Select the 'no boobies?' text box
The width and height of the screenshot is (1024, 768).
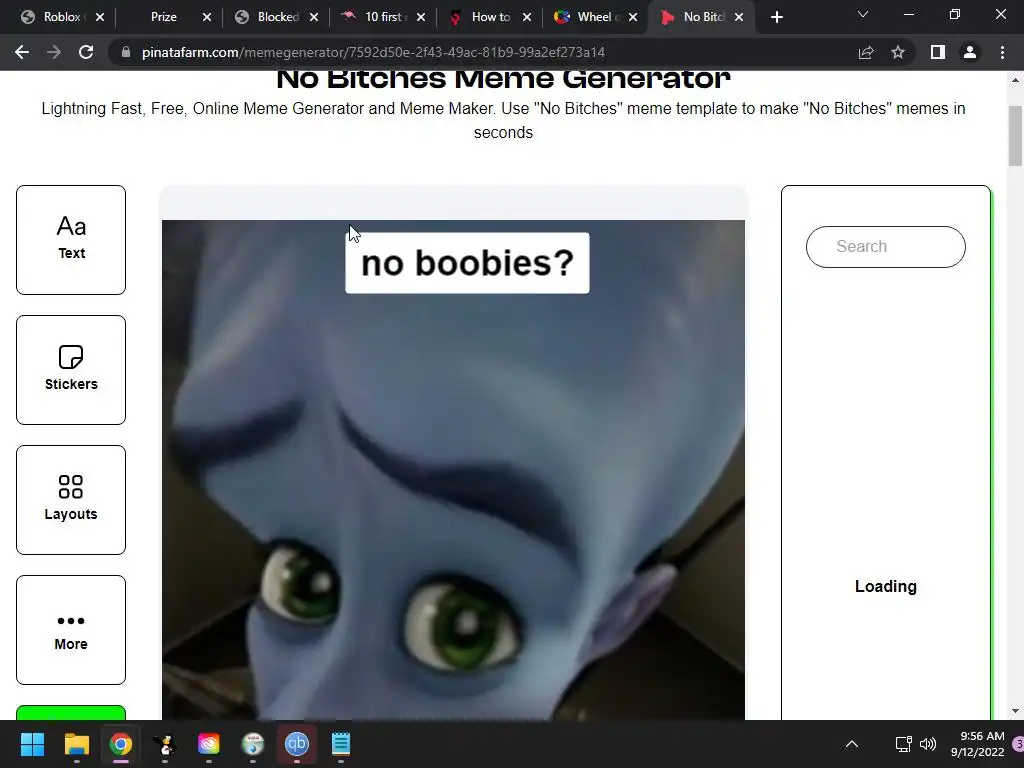467,263
